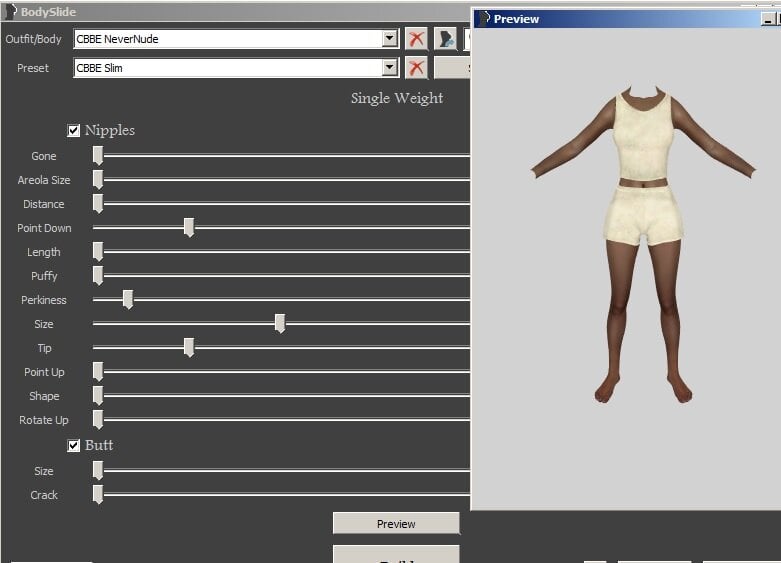Viewport: 781px width, 563px height.
Task: Click the Butt Size slider handle
Action: (98, 470)
